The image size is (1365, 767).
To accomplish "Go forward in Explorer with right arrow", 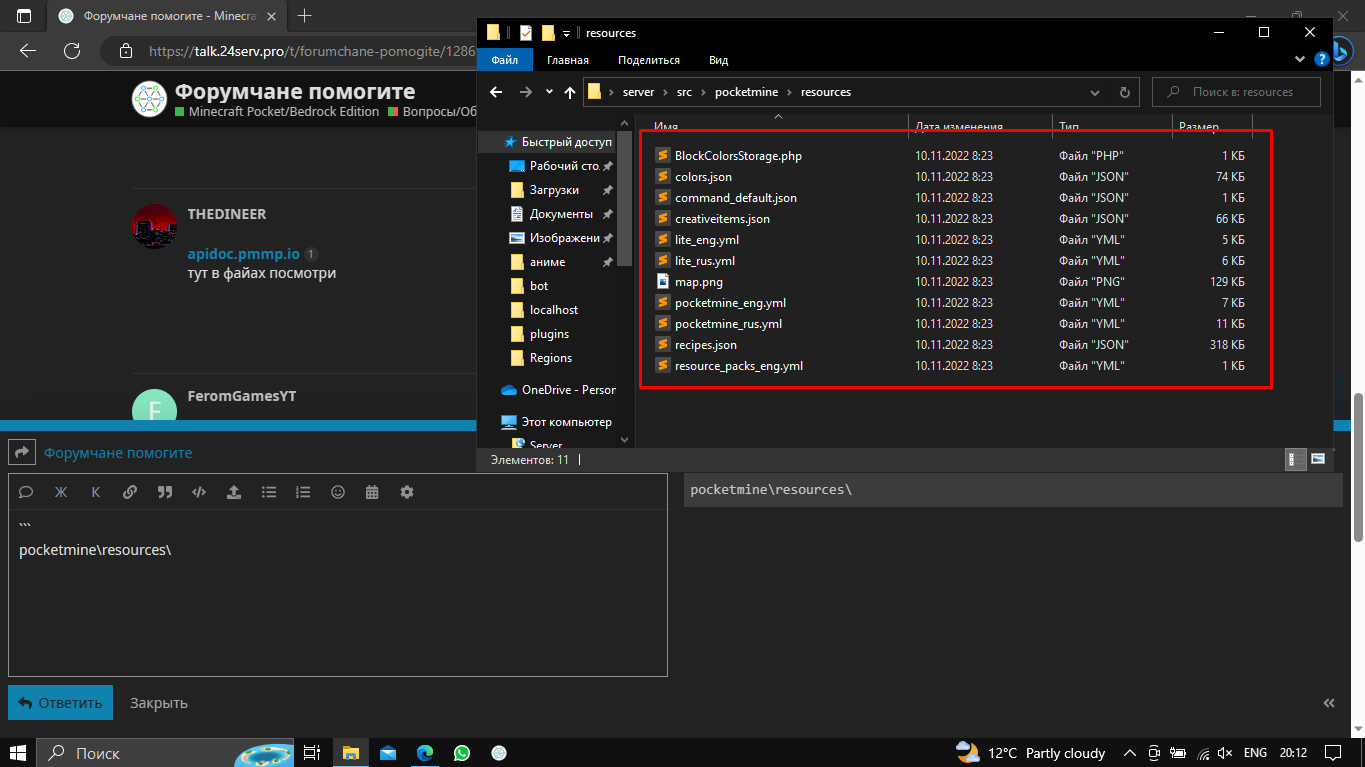I will tap(526, 92).
